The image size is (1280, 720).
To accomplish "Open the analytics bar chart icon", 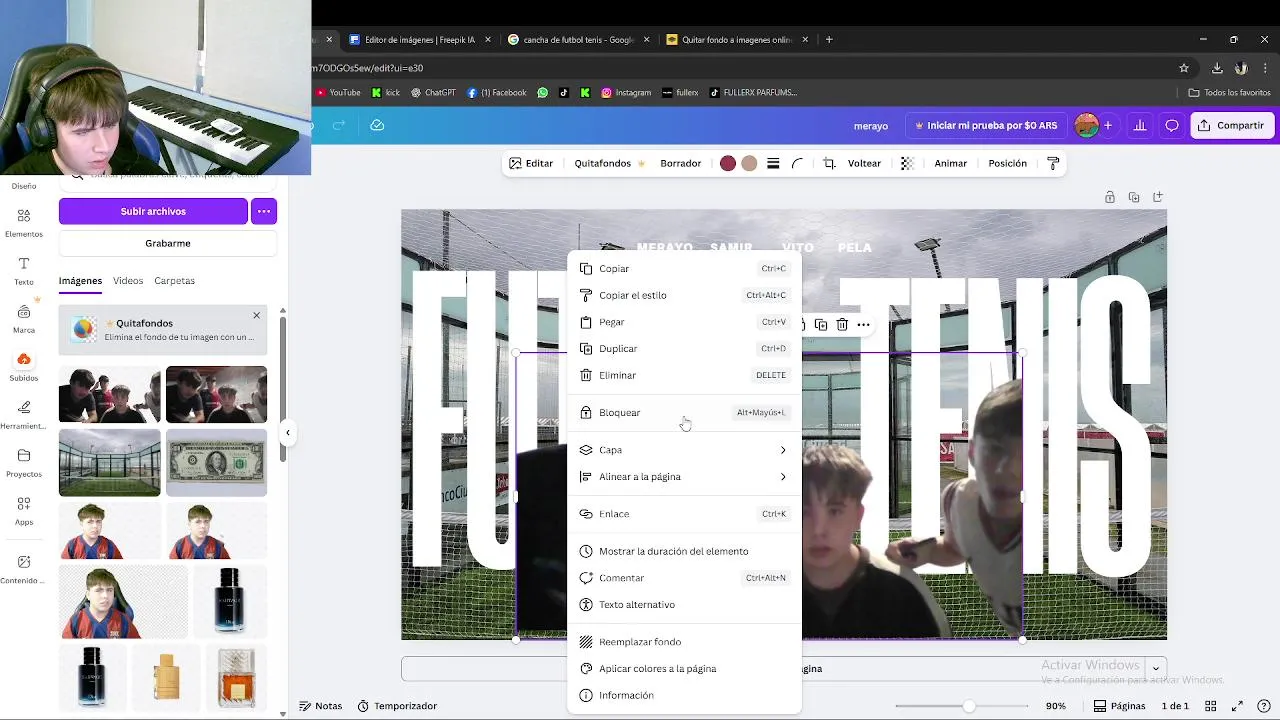I will pyautogui.click(x=1140, y=125).
